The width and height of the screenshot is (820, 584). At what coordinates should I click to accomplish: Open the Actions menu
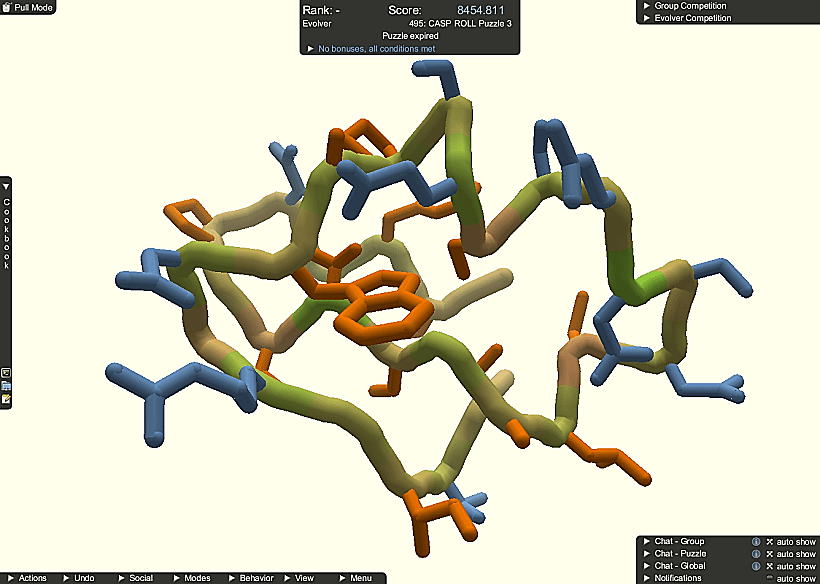pos(32,578)
